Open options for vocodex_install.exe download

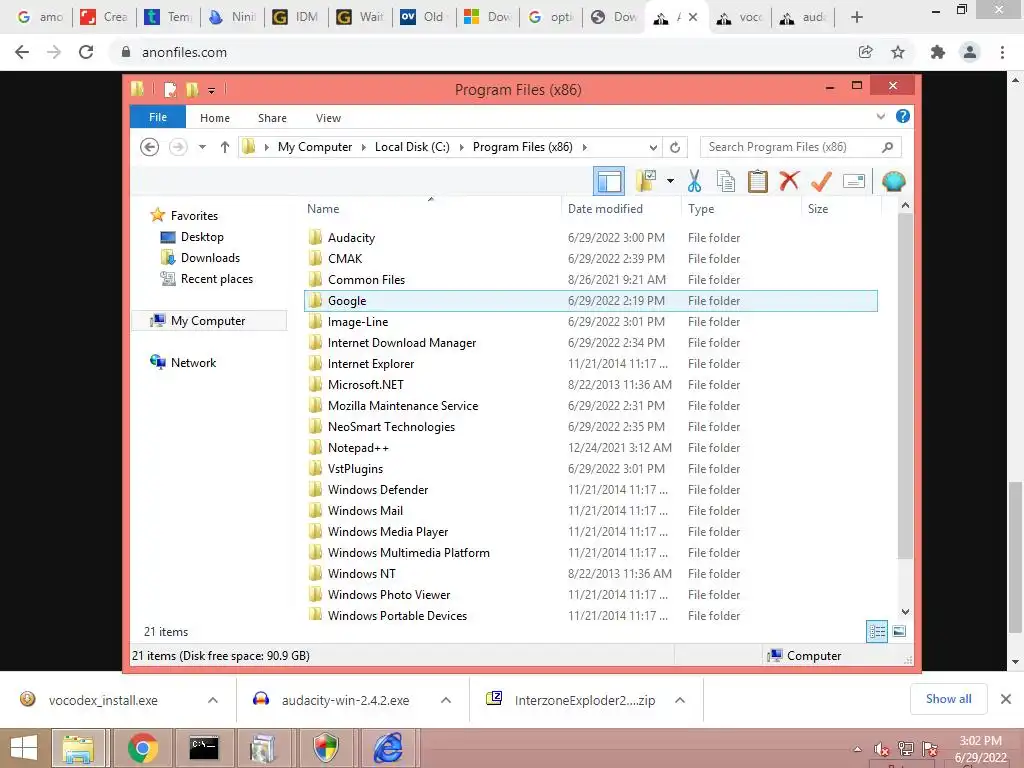coord(213,700)
